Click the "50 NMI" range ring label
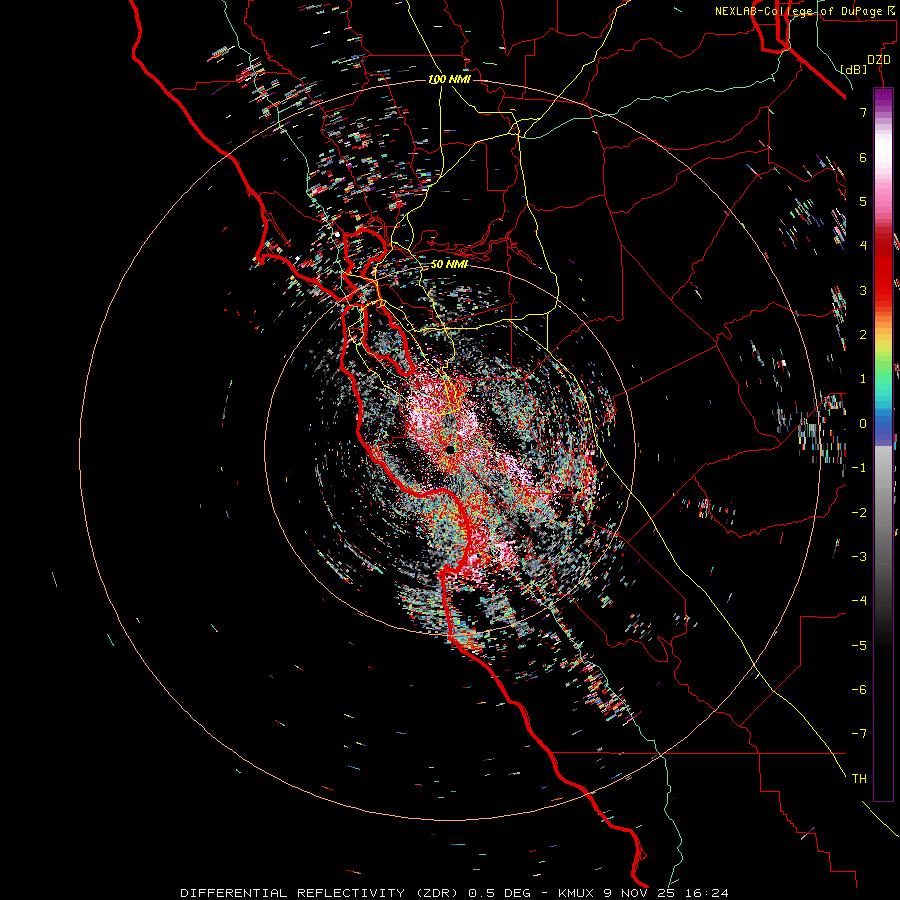This screenshot has height=900, width=900. [x=449, y=264]
